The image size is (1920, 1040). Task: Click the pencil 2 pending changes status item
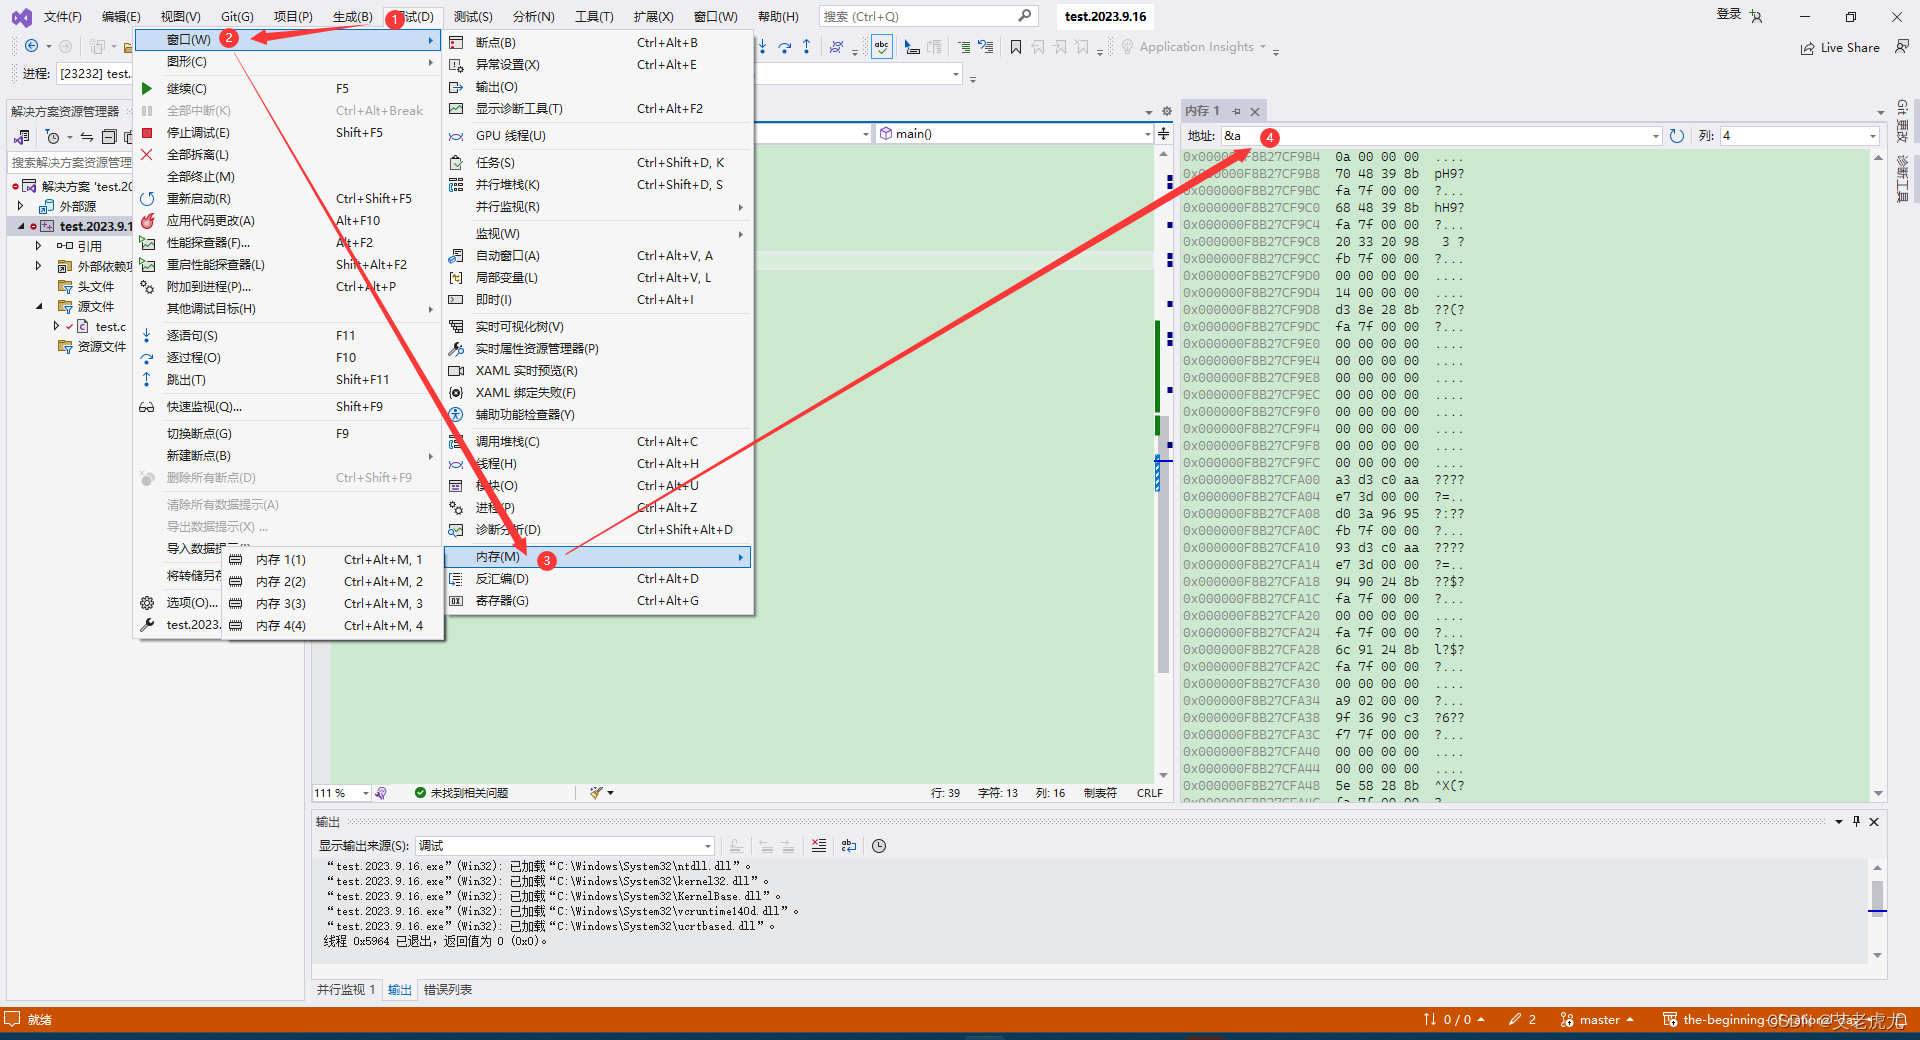[1522, 1020]
